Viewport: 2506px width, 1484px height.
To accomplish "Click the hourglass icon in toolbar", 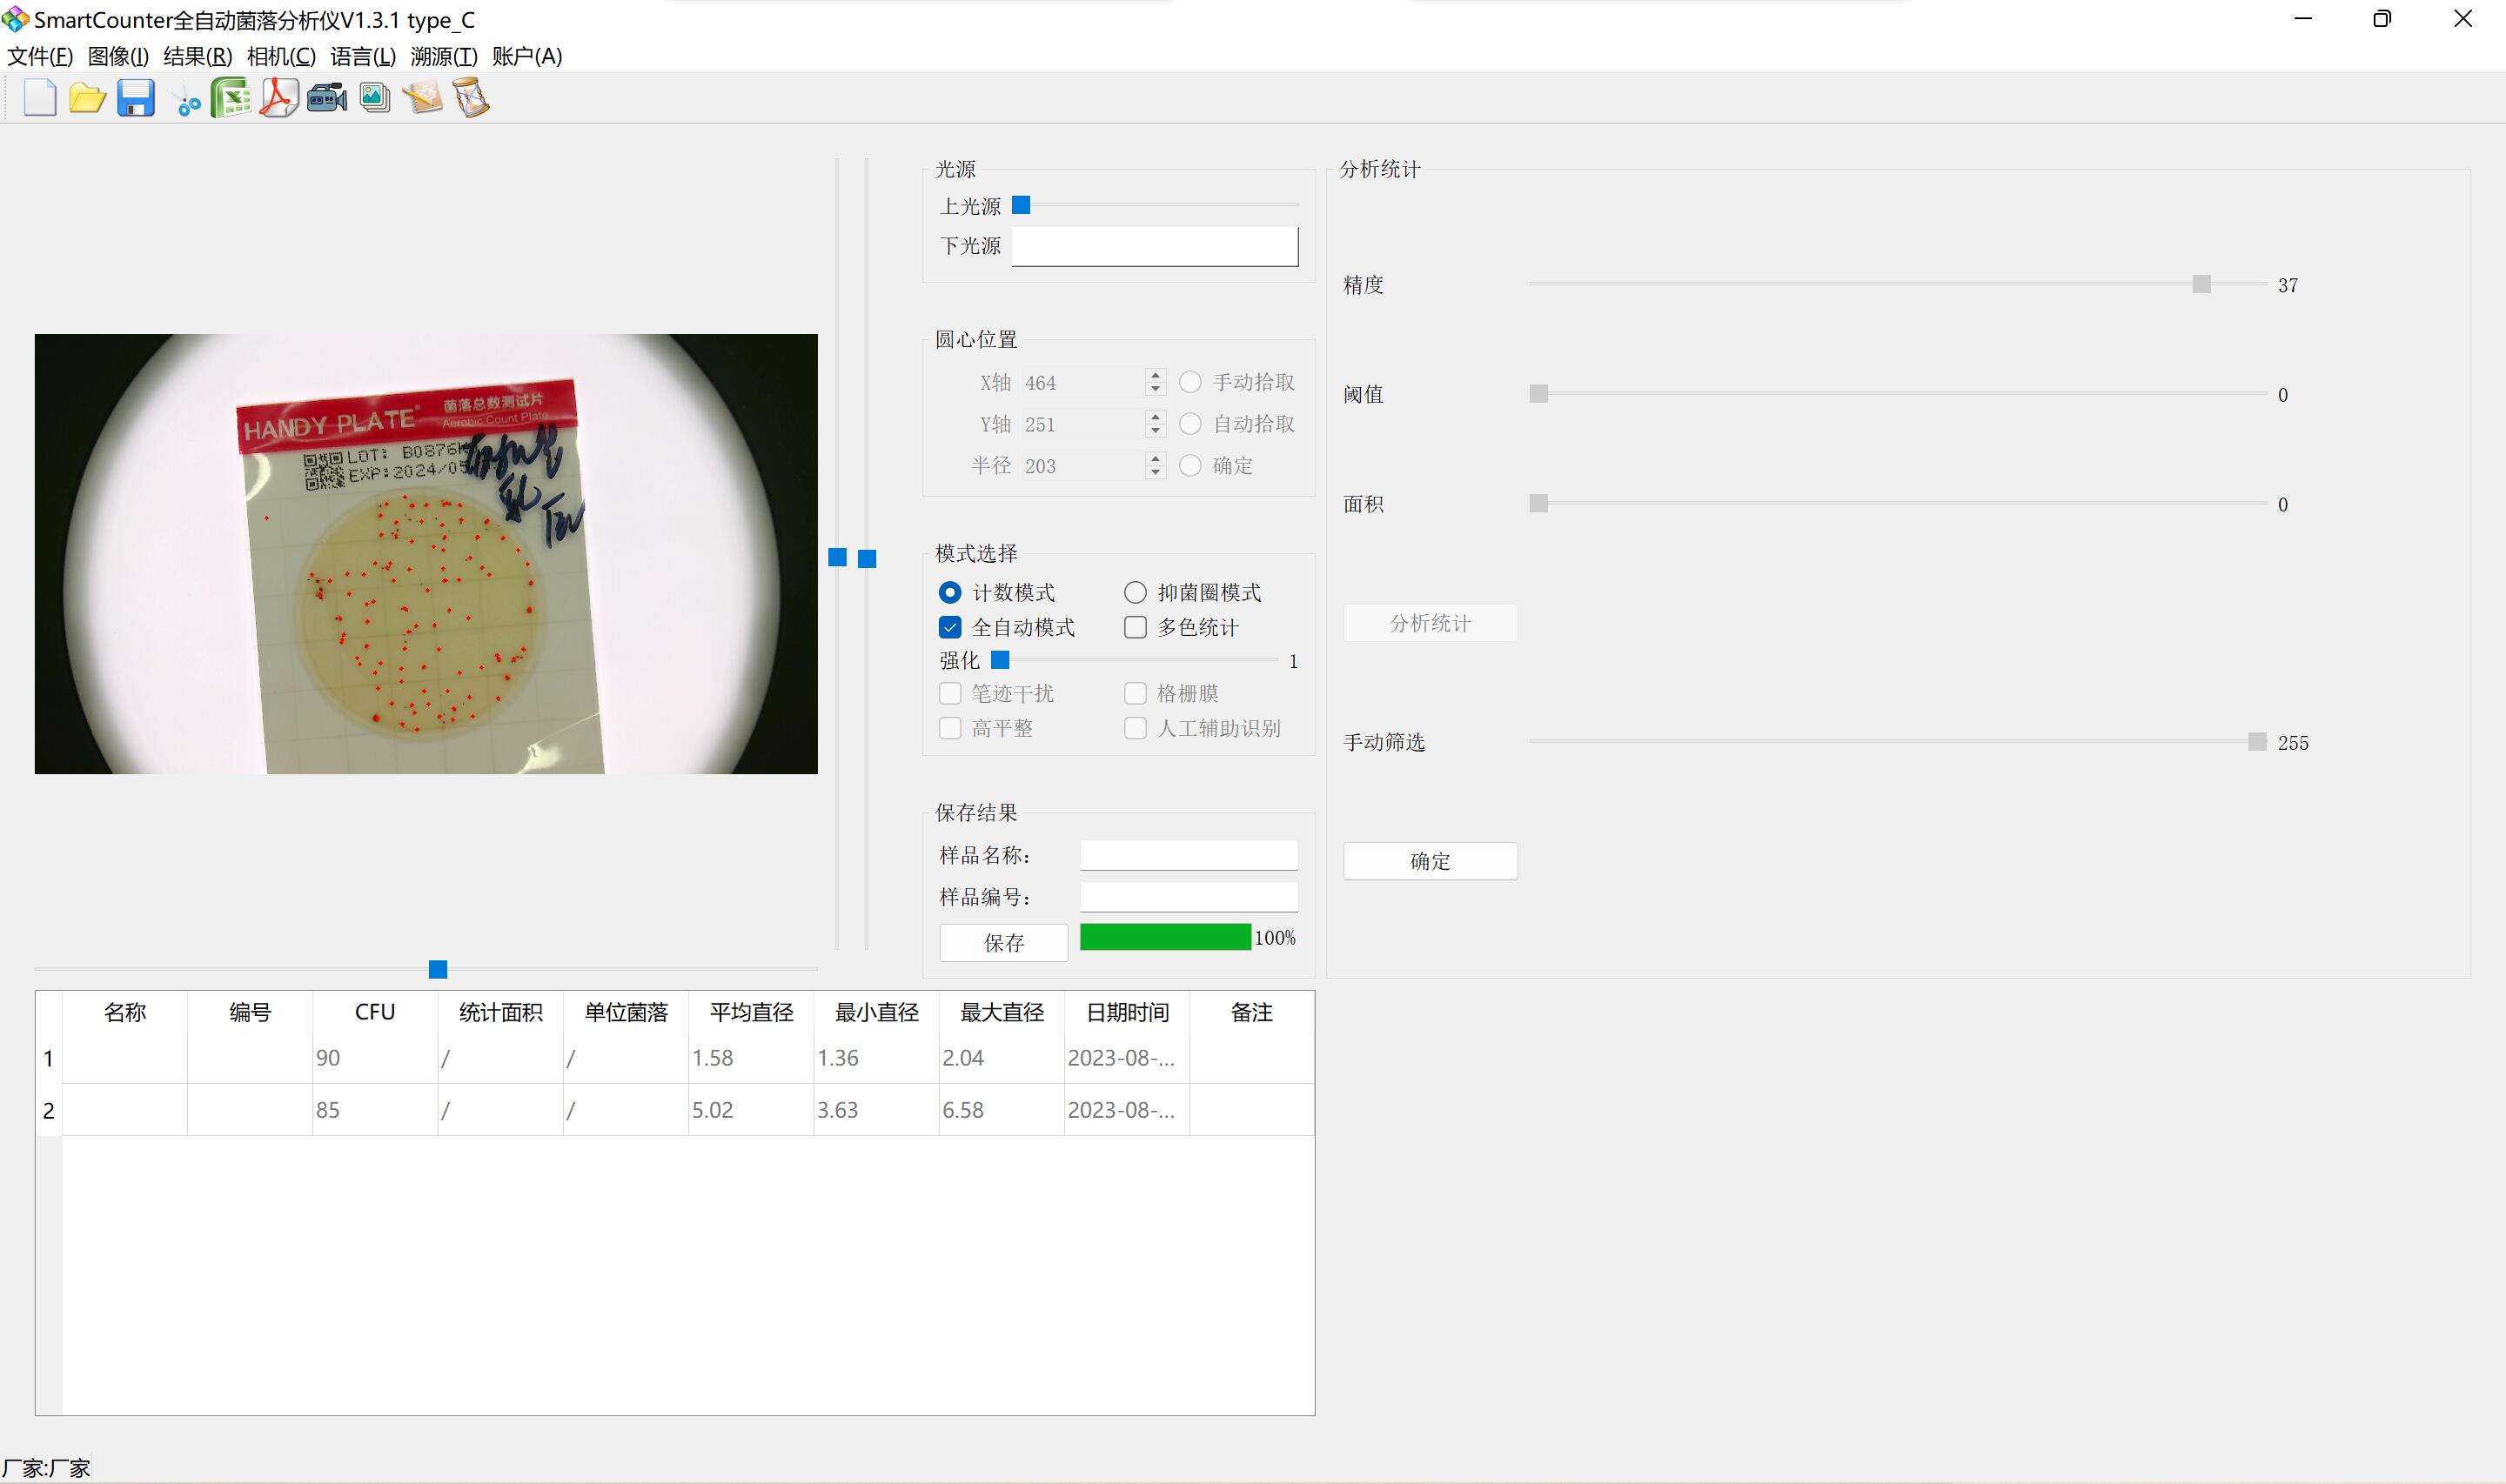I will pyautogui.click(x=471, y=98).
